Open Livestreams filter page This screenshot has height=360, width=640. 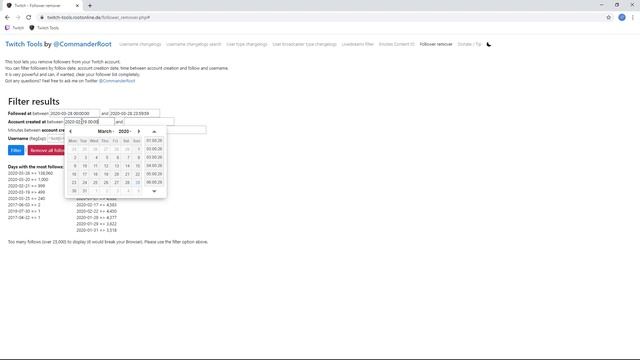point(358,44)
